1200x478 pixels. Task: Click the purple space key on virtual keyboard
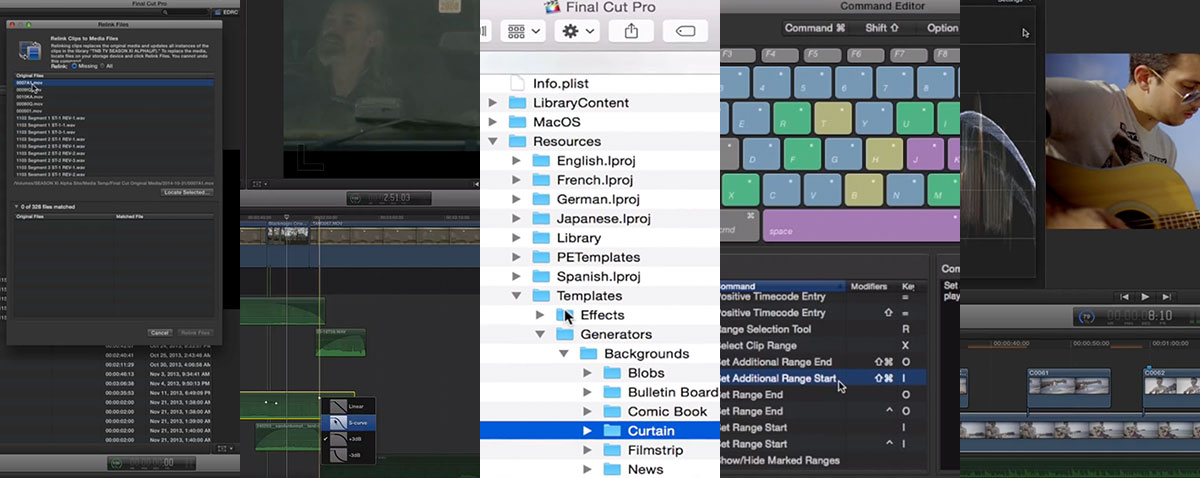click(860, 224)
